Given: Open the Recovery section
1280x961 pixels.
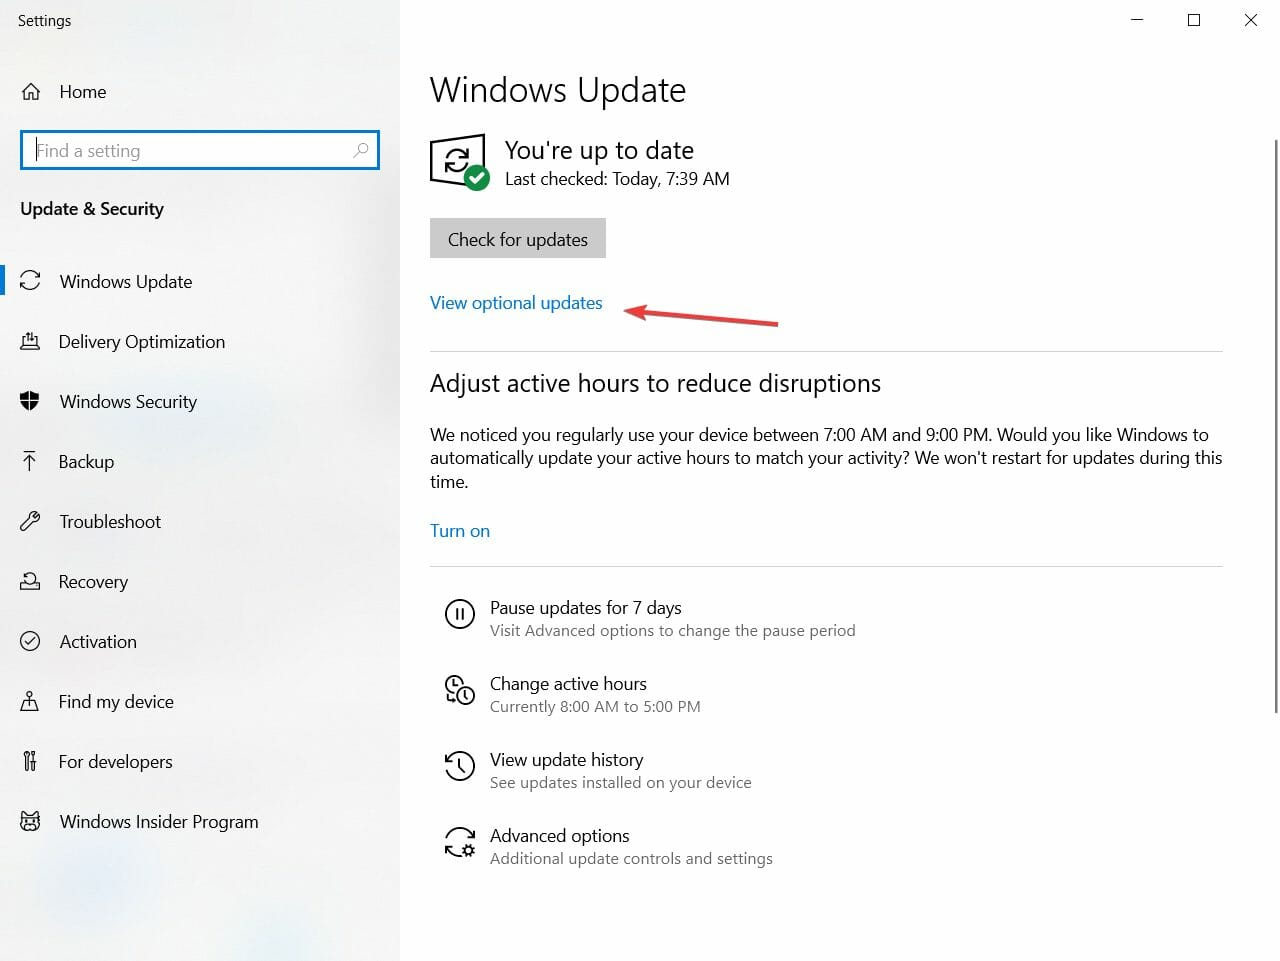Looking at the screenshot, I should click(93, 581).
